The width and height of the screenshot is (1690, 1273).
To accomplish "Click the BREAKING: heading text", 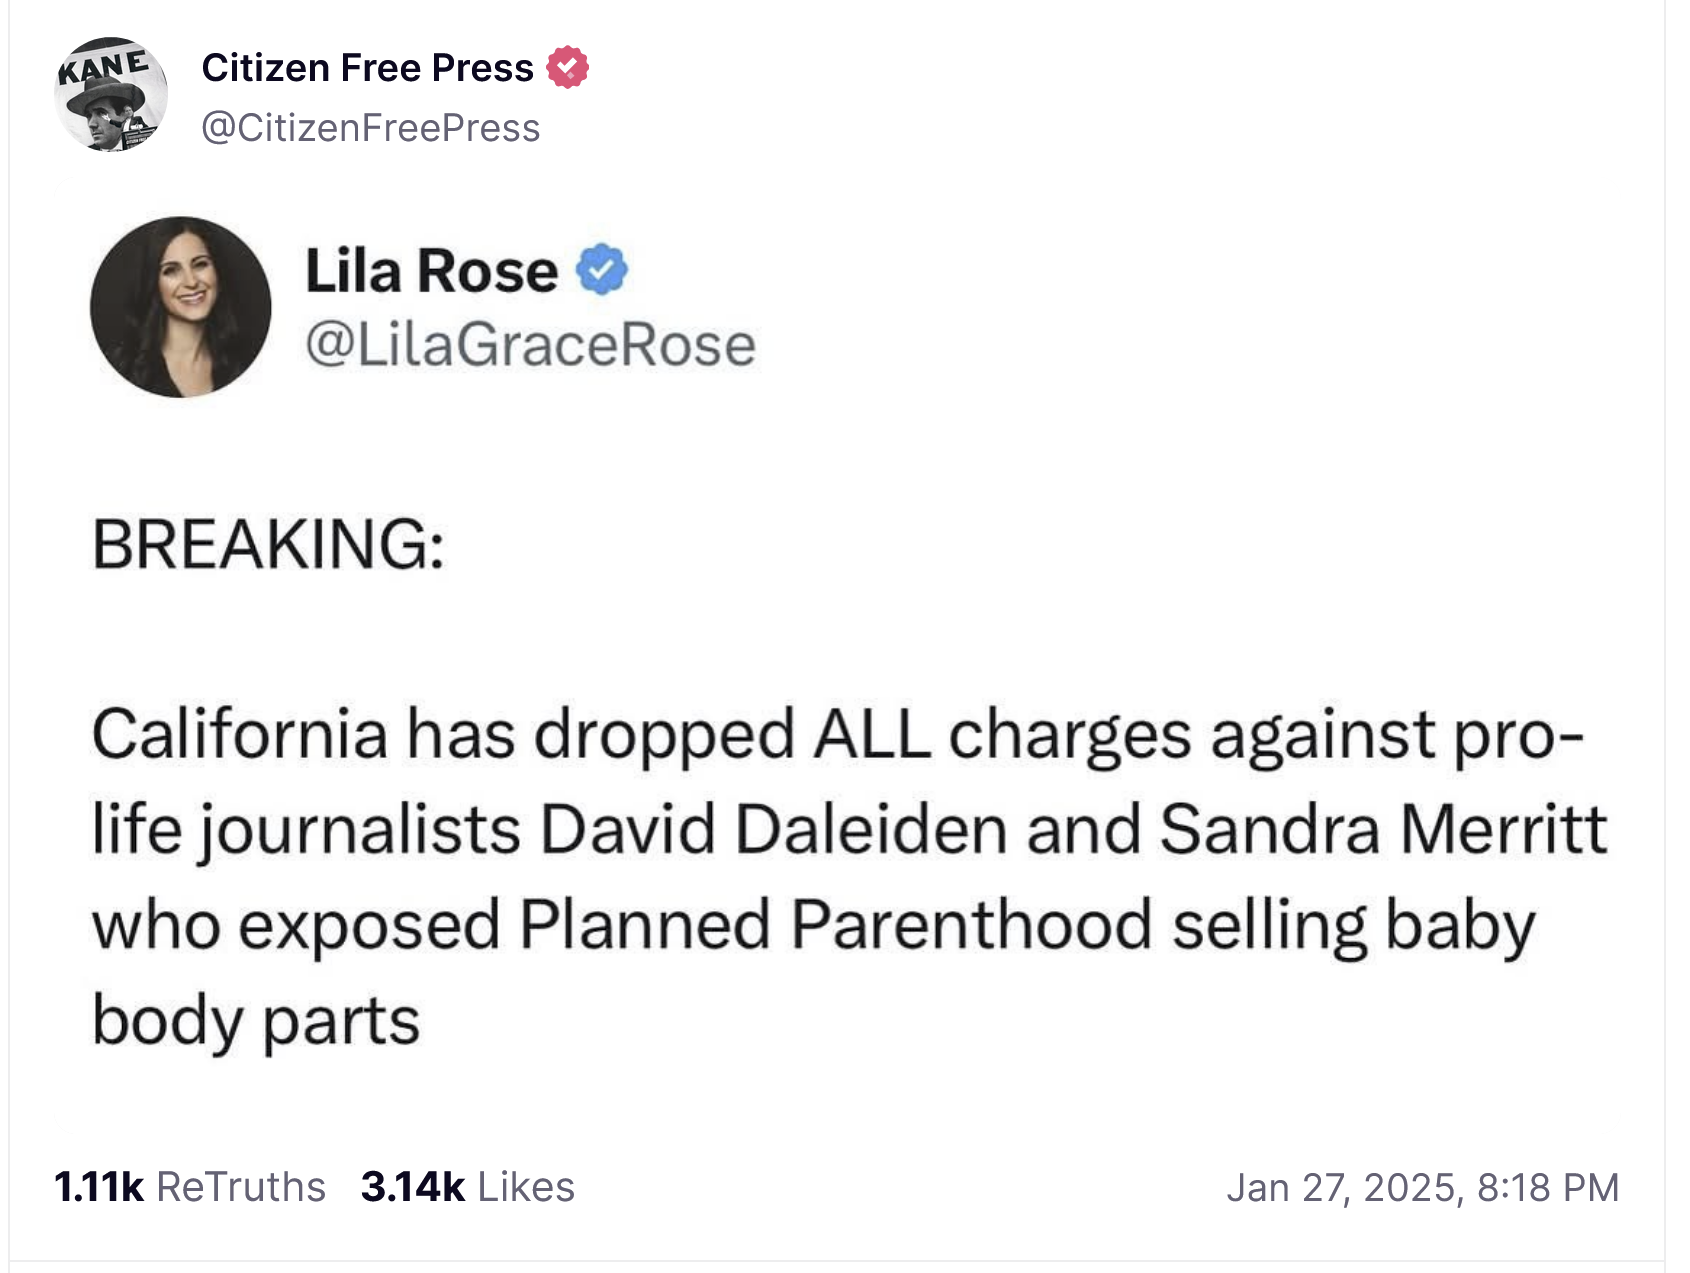I will pyautogui.click(x=268, y=545).
